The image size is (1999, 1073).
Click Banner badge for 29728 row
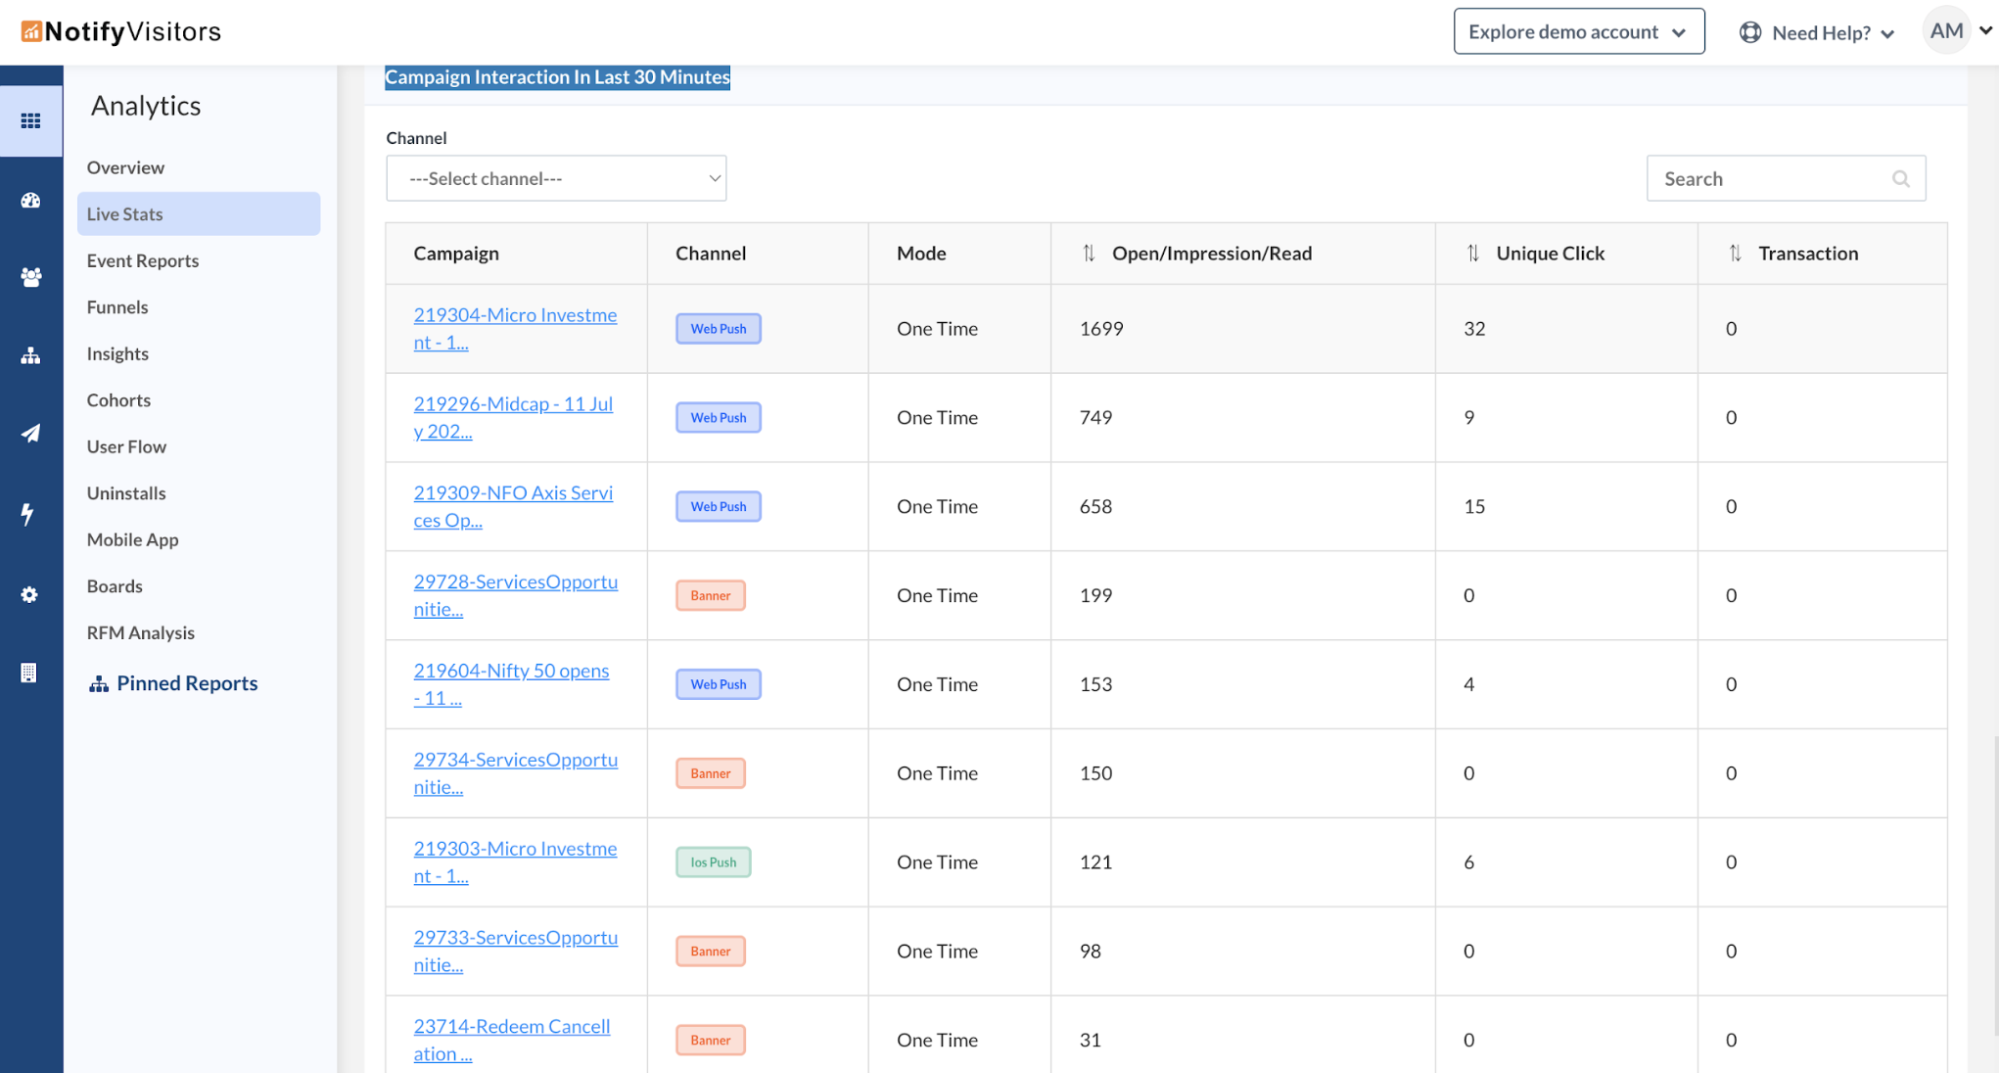click(710, 596)
